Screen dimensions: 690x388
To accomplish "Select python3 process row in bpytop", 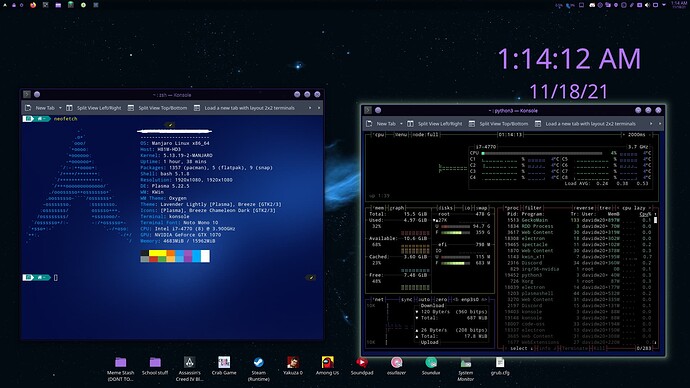I will [579, 275].
